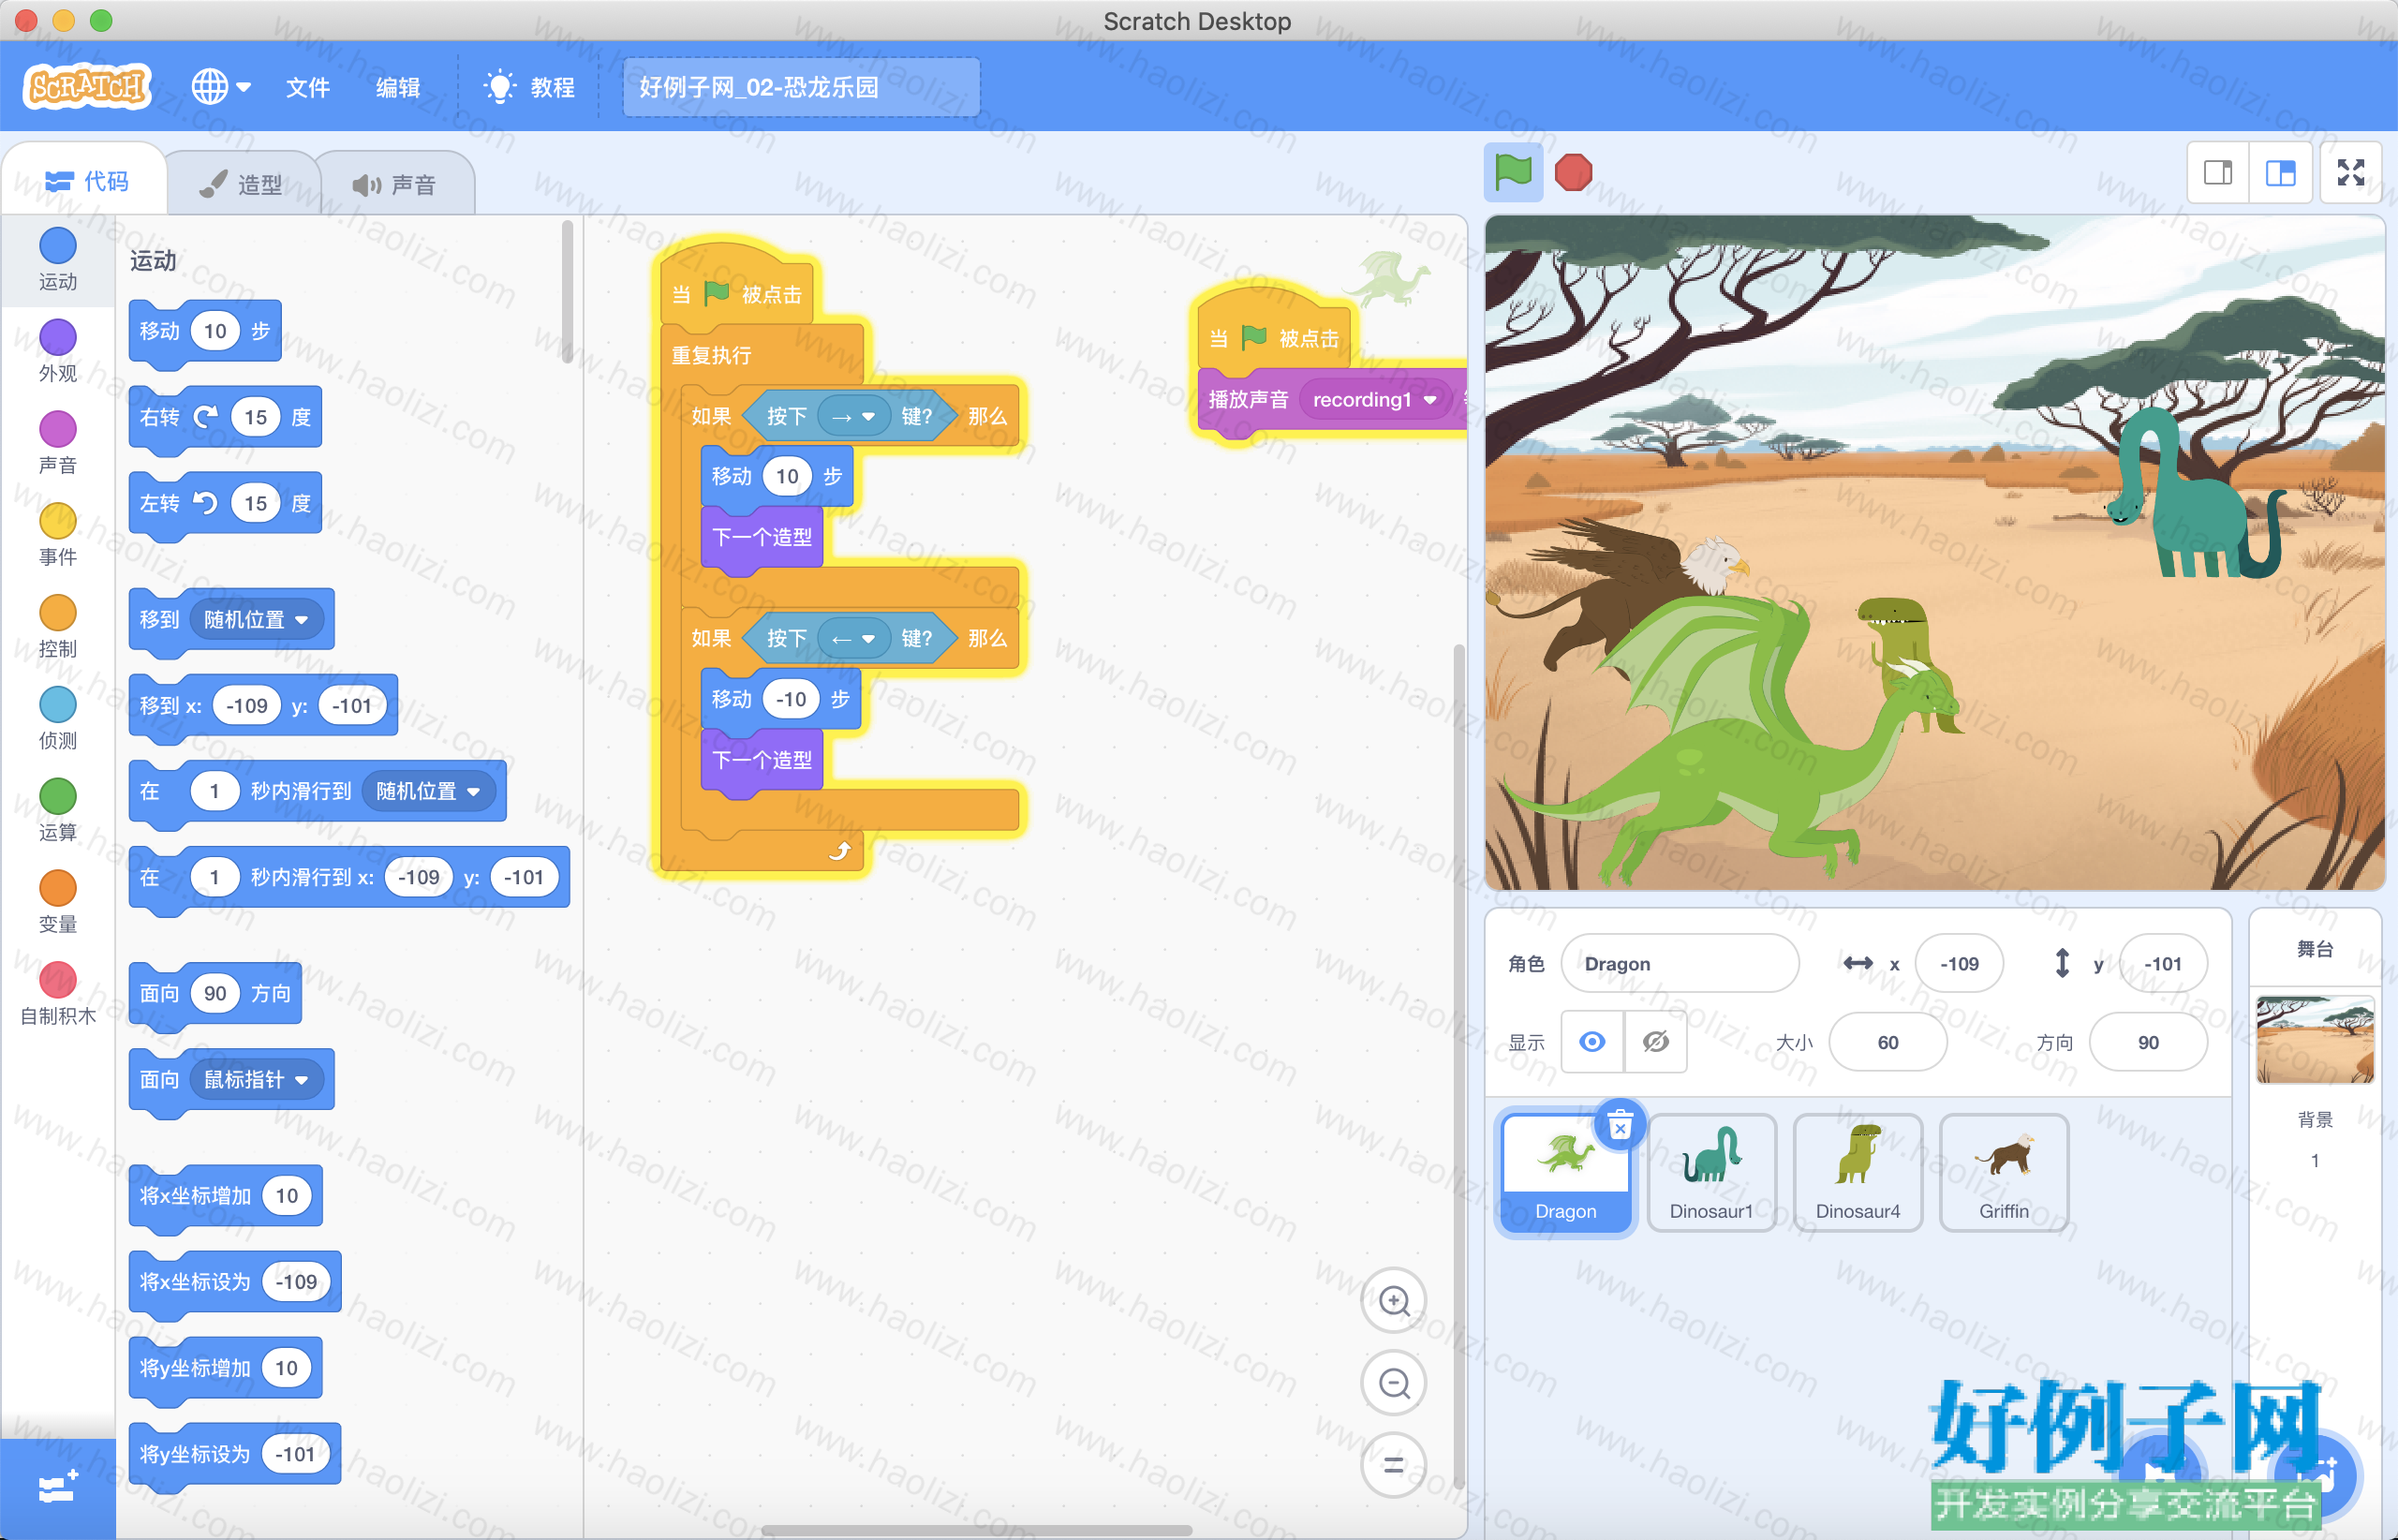Select the 自制积木 block category
2398x1540 pixels.
57,995
